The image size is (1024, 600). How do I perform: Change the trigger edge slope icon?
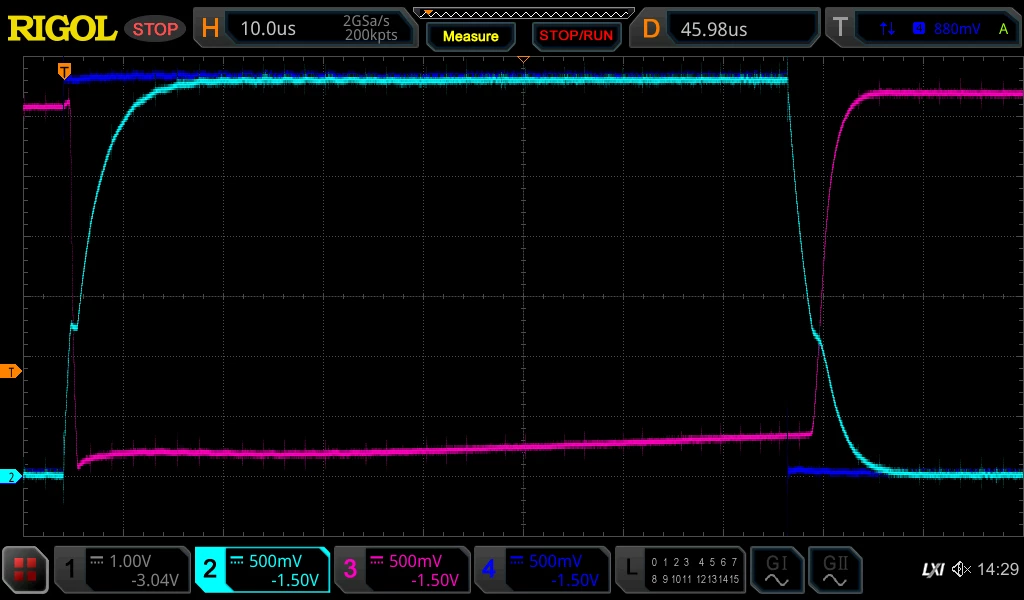click(888, 28)
